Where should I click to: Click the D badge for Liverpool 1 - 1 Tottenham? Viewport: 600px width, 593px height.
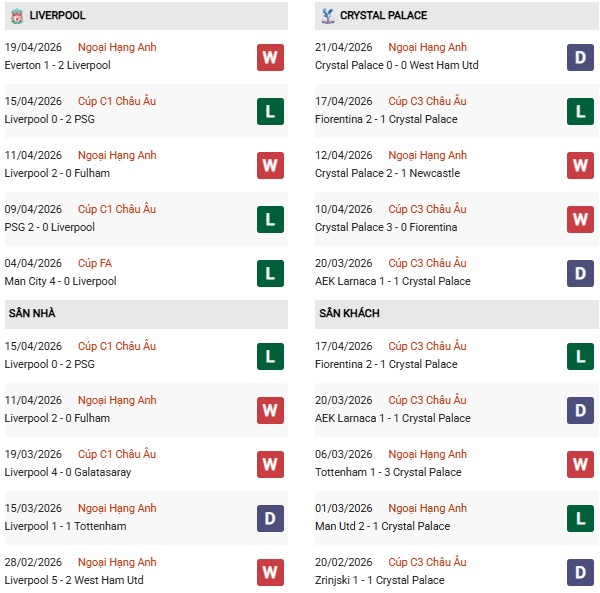(x=270, y=518)
